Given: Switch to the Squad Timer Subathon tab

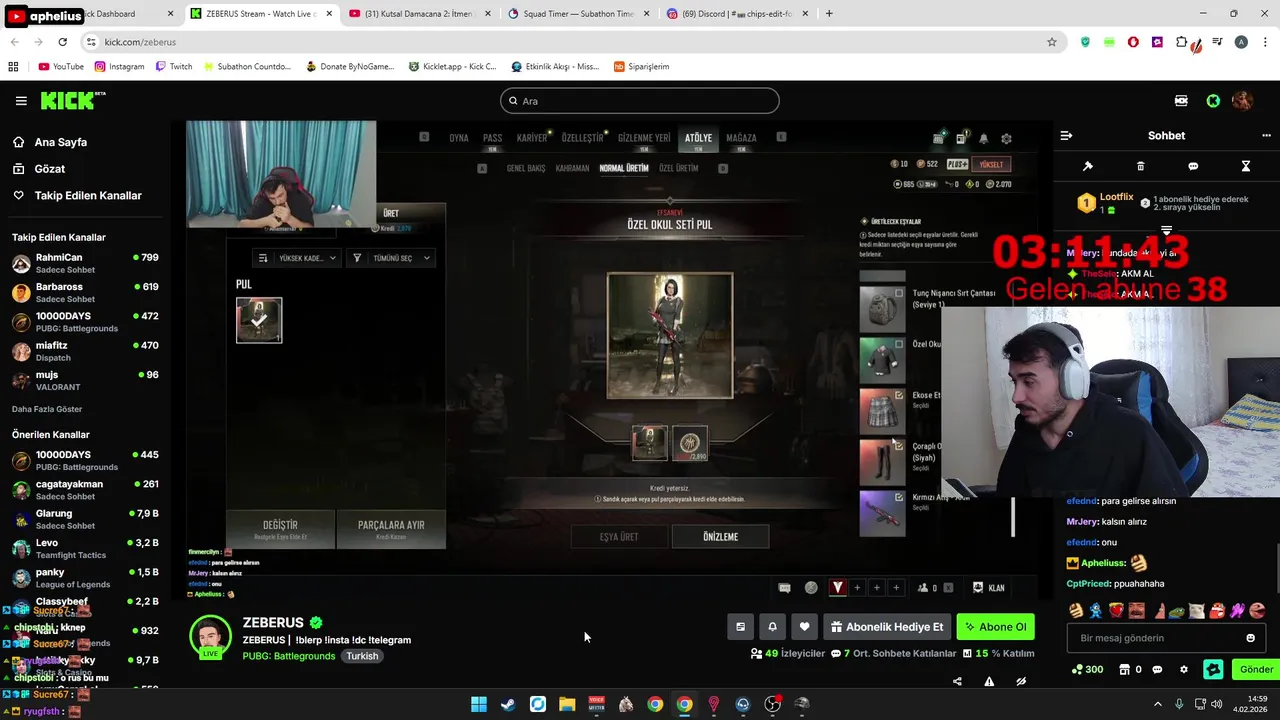Looking at the screenshot, I should pos(577,14).
